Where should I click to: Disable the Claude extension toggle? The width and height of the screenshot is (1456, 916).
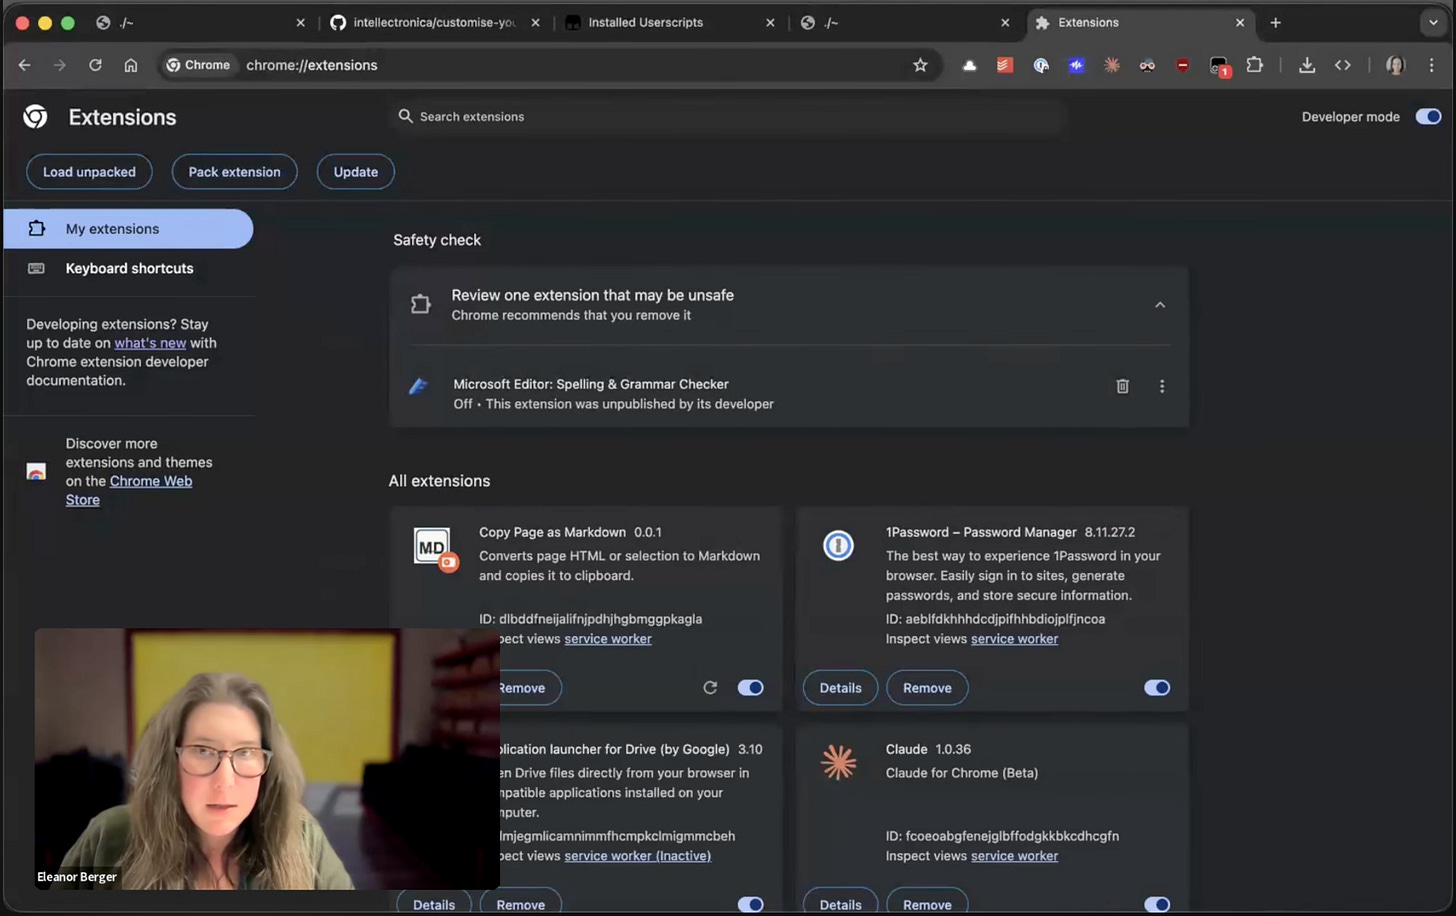[1157, 904]
